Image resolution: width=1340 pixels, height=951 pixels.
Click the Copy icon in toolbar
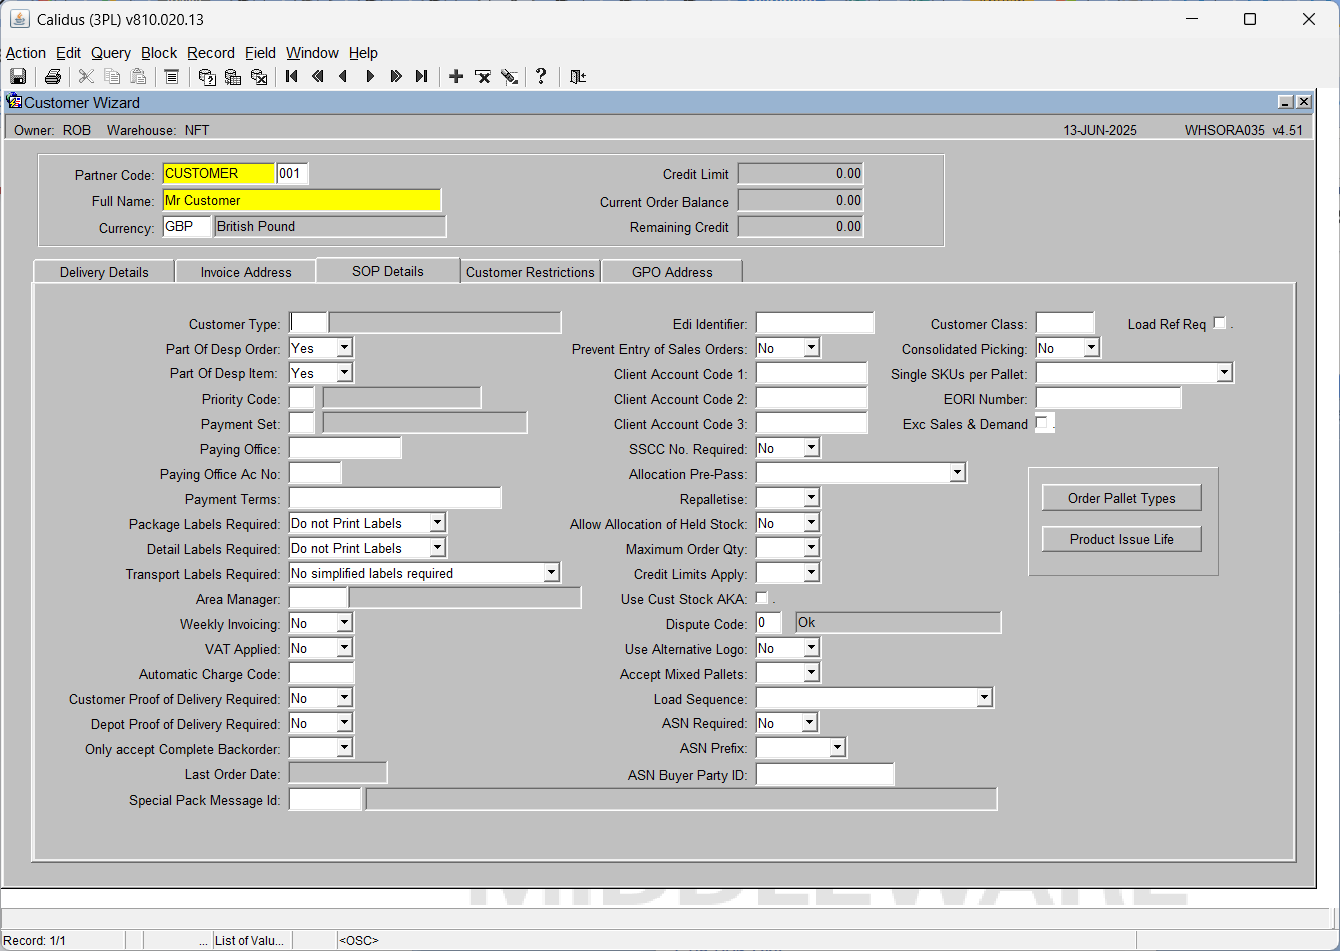[113, 77]
